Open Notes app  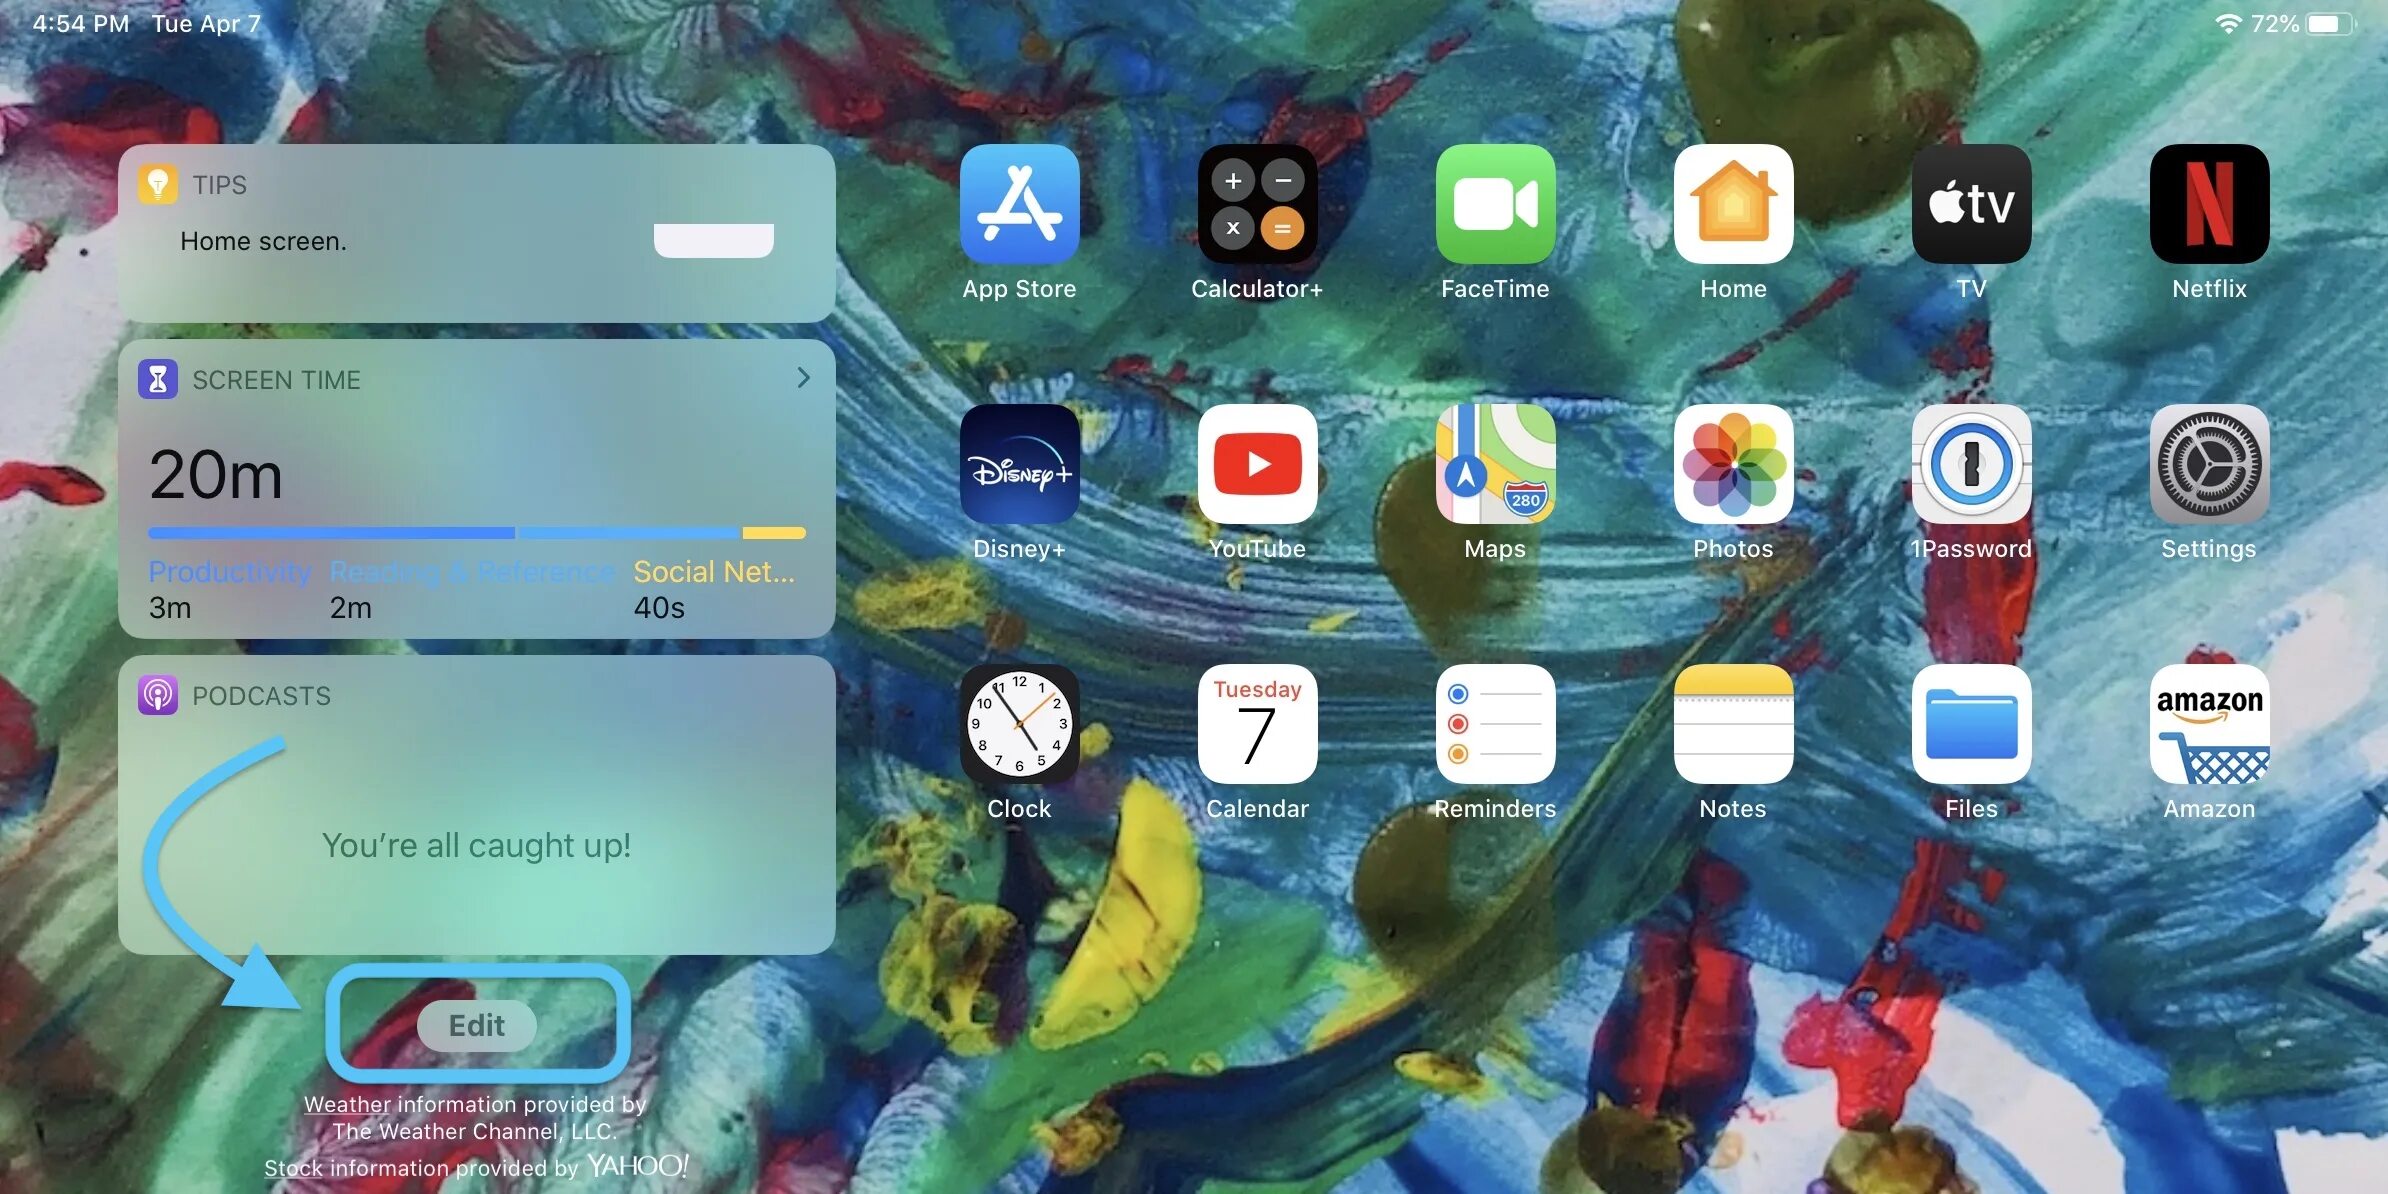click(1733, 724)
